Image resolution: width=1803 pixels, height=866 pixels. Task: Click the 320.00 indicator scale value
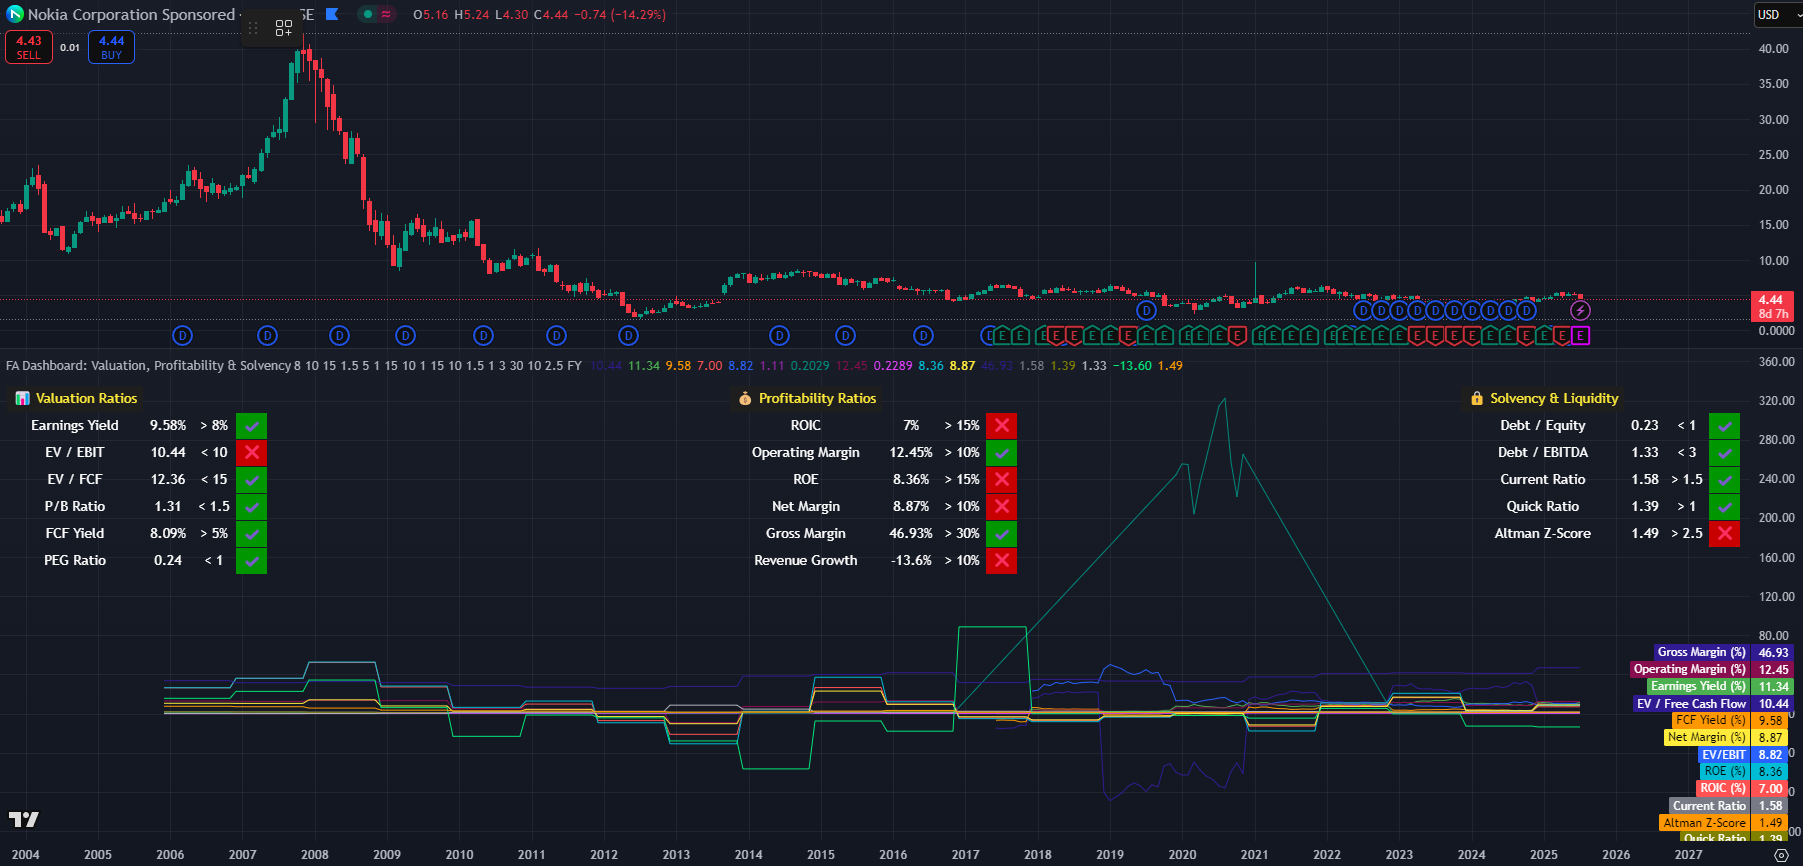click(1777, 400)
